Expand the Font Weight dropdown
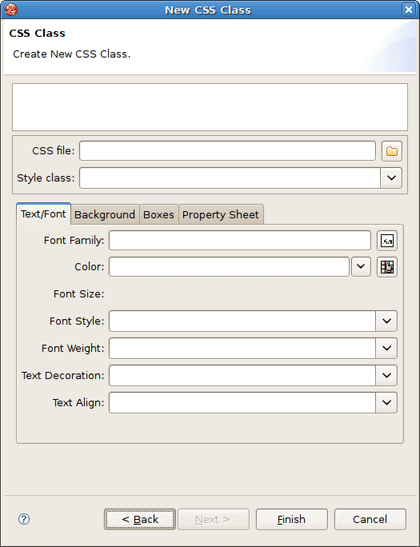Image resolution: width=420 pixels, height=547 pixels. tap(387, 348)
